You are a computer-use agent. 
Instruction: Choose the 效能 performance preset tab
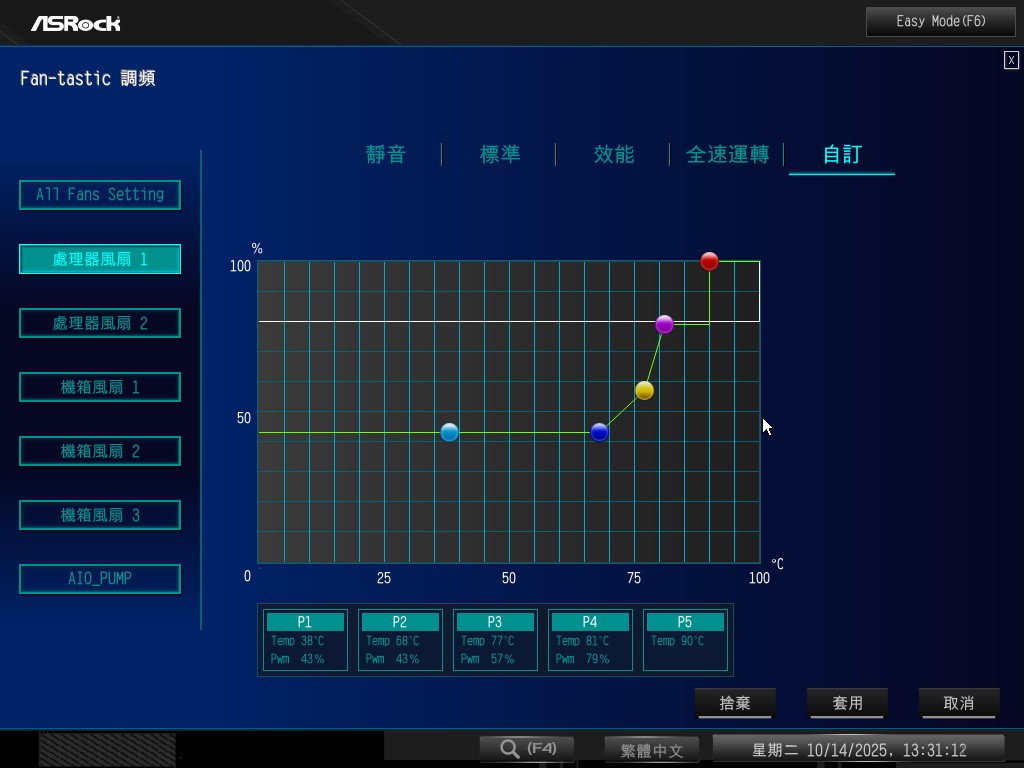(x=614, y=154)
